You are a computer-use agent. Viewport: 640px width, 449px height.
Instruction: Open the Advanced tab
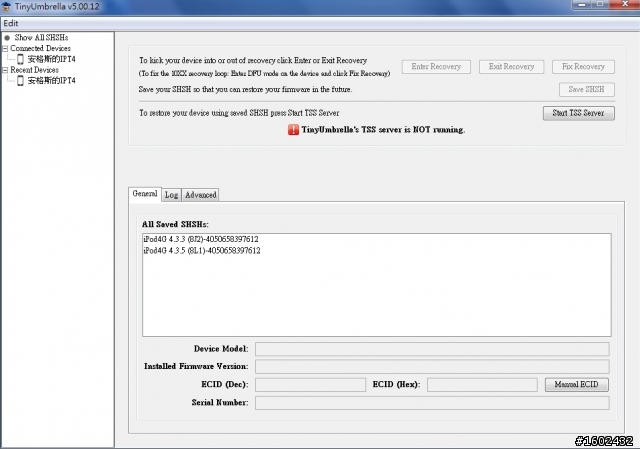pyautogui.click(x=200, y=195)
